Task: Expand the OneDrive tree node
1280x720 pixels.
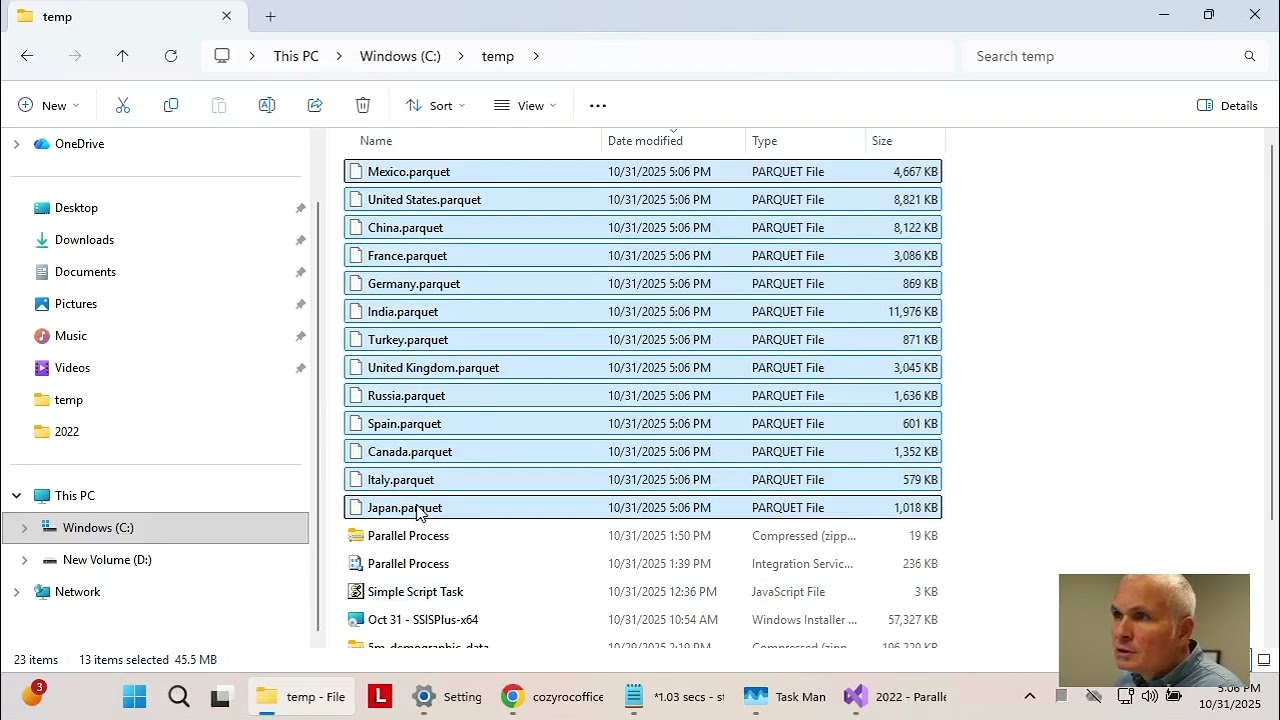Action: click(16, 144)
